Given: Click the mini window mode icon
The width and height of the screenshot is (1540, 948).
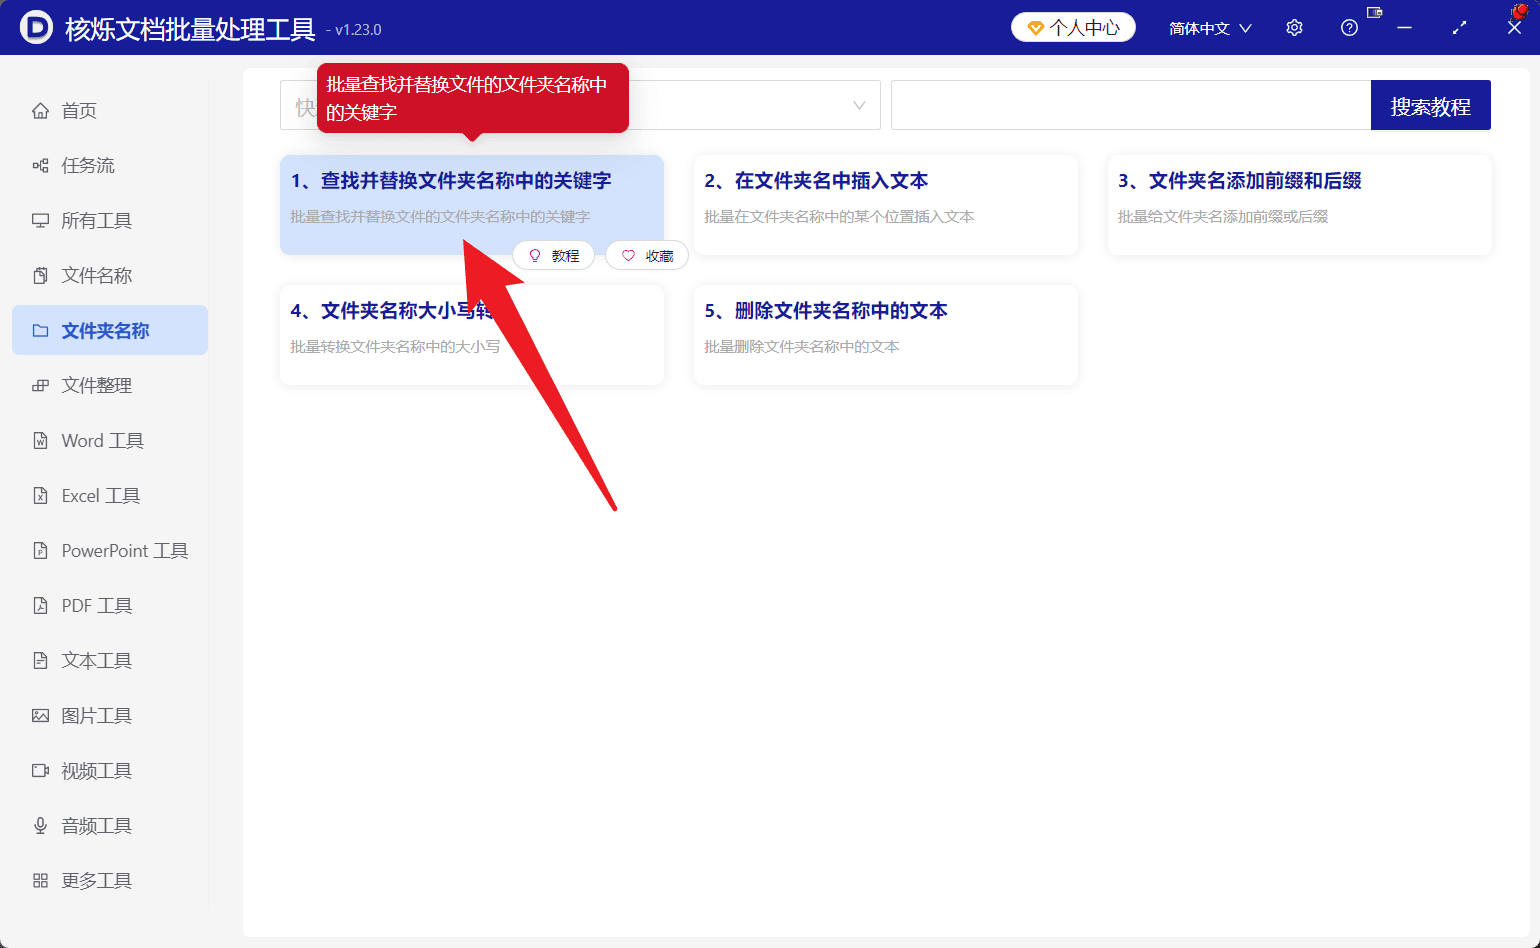Looking at the screenshot, I should click(1374, 12).
